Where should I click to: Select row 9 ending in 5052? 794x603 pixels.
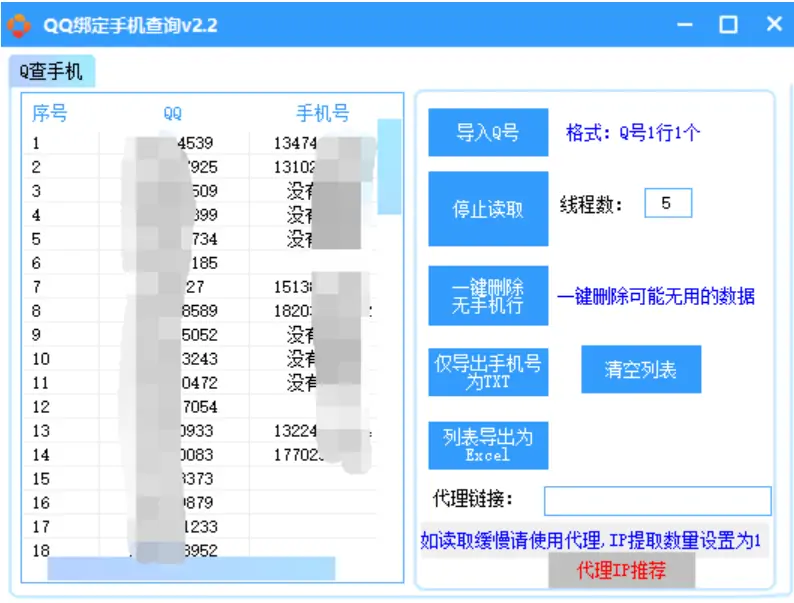(201, 335)
